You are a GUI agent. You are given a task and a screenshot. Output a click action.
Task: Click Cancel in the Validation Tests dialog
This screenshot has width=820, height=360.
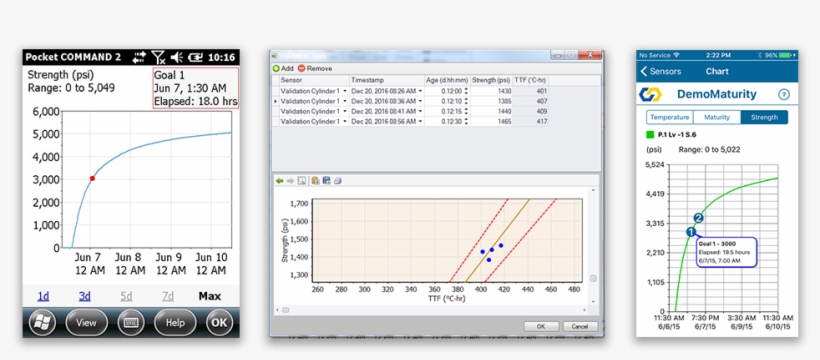(x=580, y=327)
